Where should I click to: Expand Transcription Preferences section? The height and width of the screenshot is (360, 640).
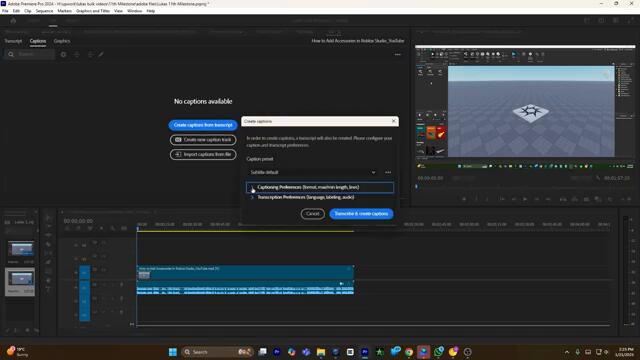[x=252, y=197]
